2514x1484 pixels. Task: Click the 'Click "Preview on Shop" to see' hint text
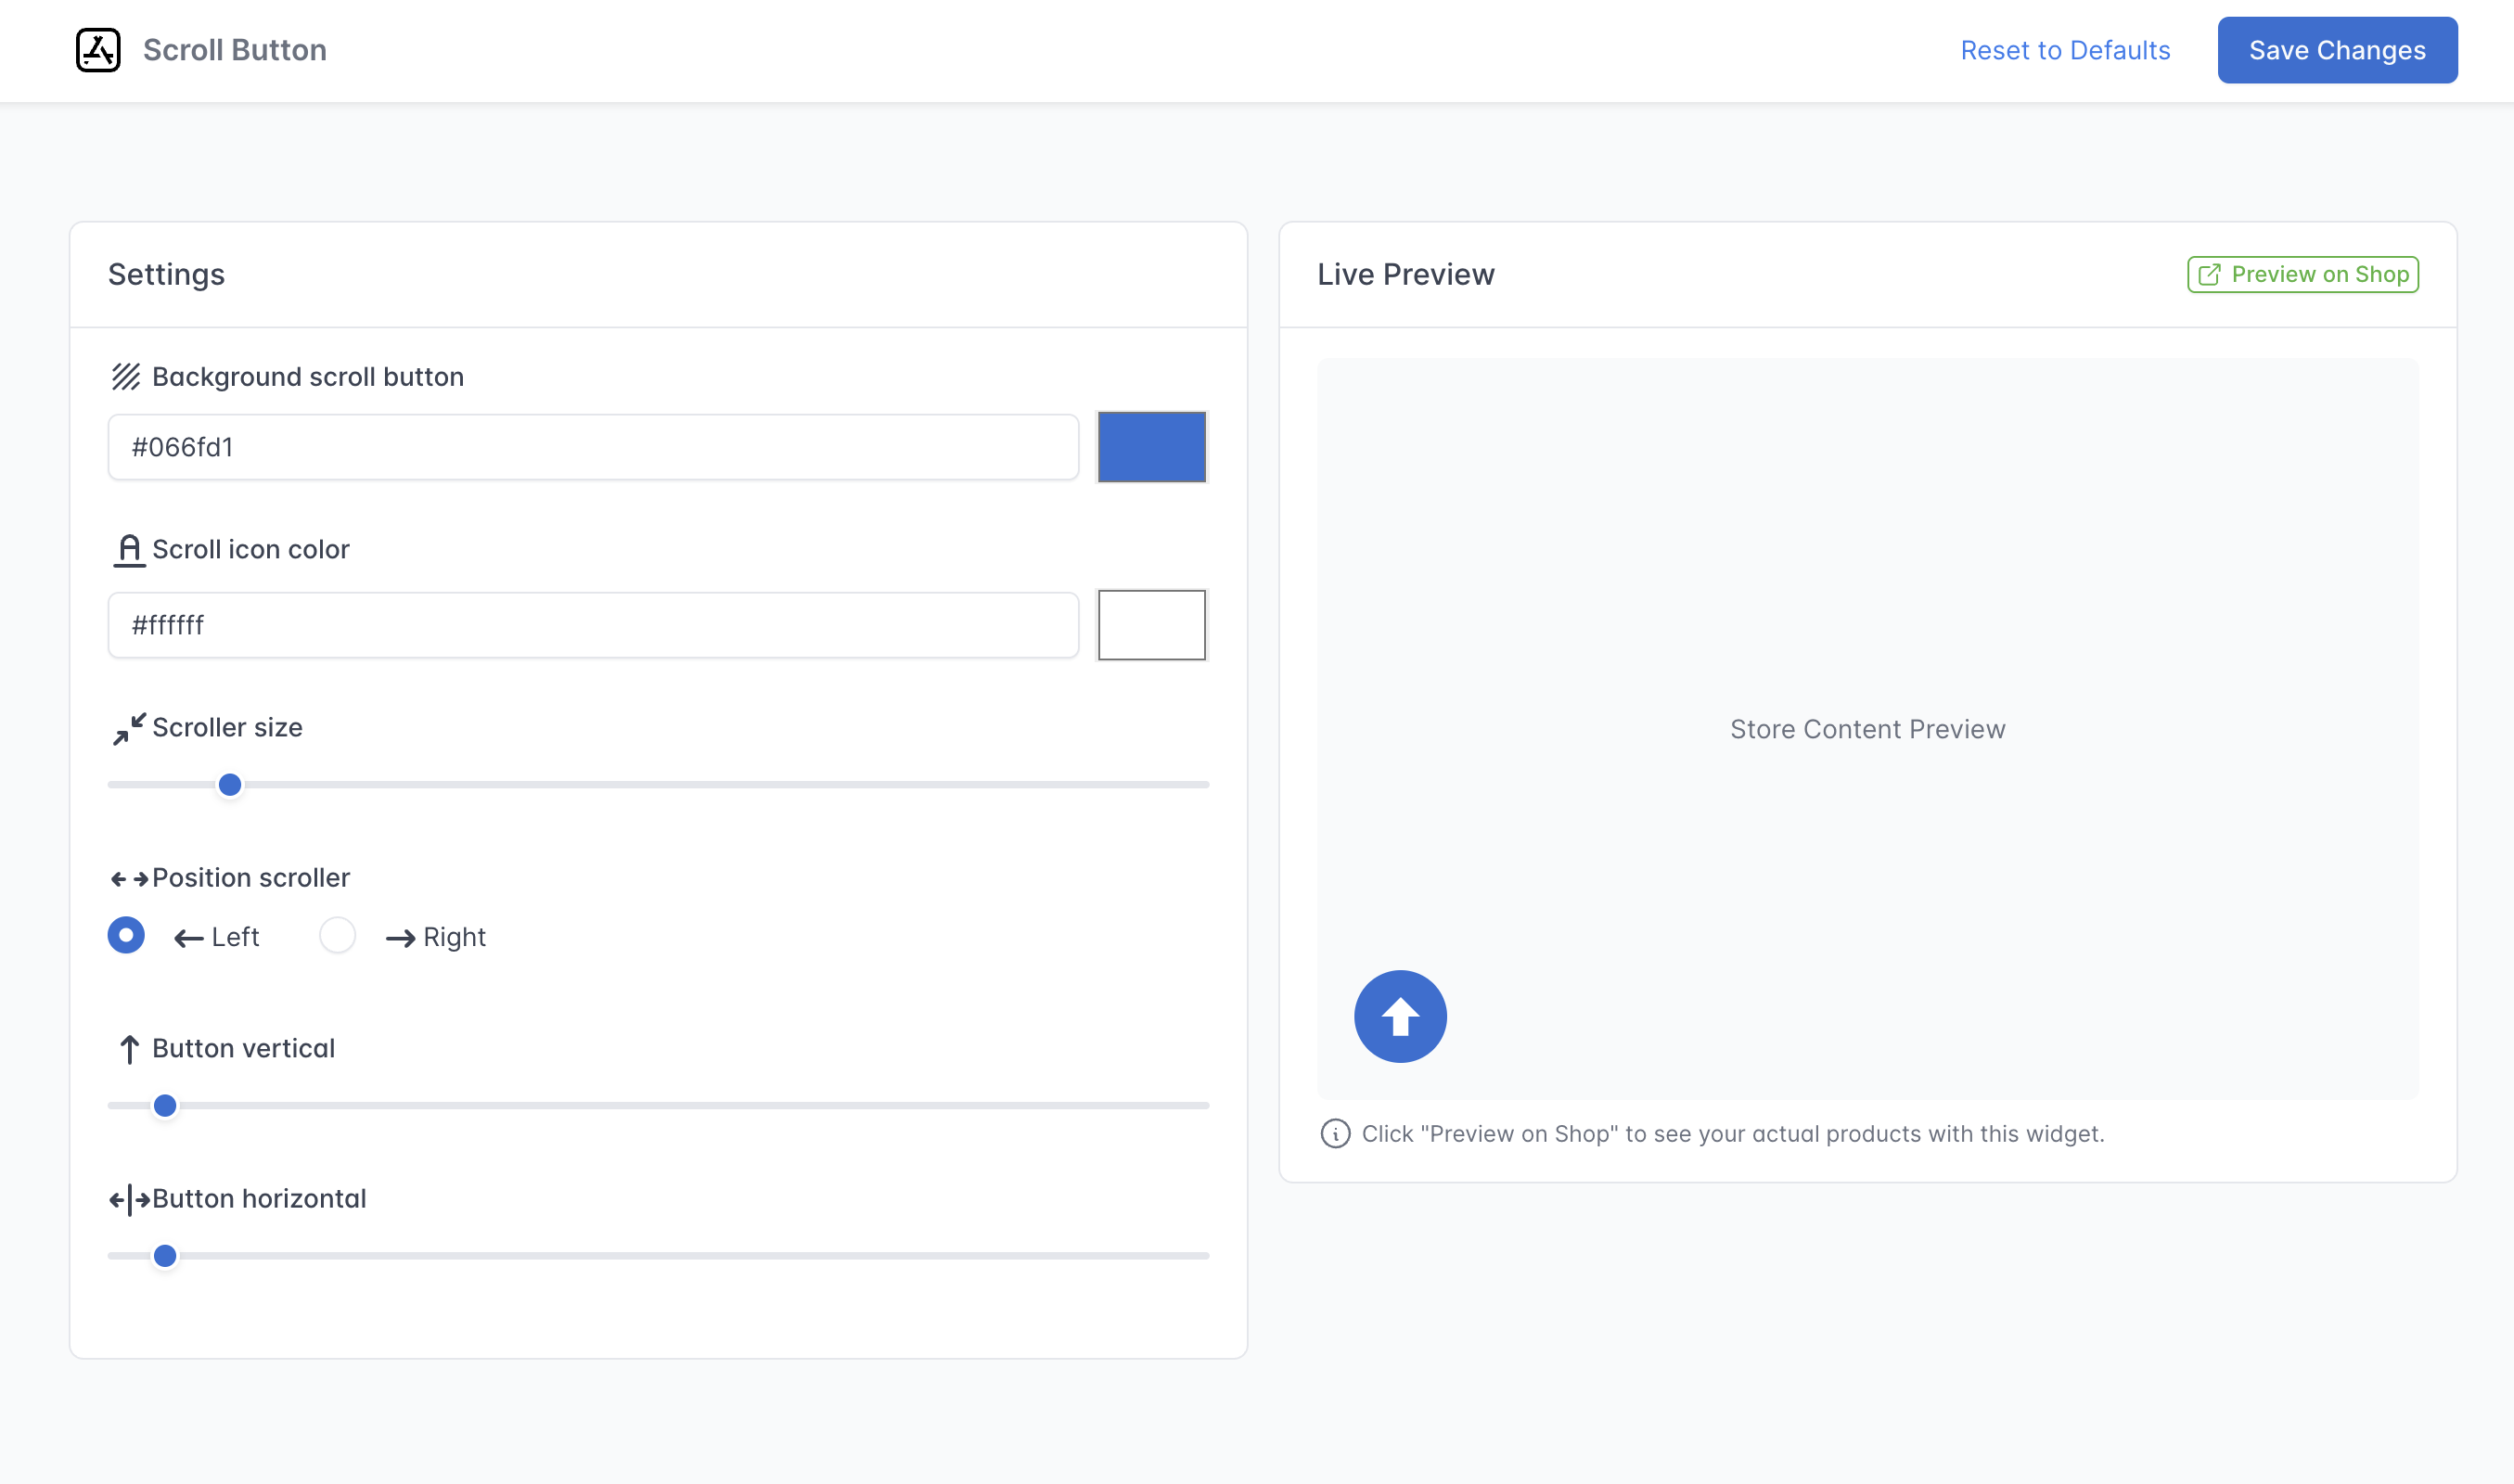(1733, 1134)
